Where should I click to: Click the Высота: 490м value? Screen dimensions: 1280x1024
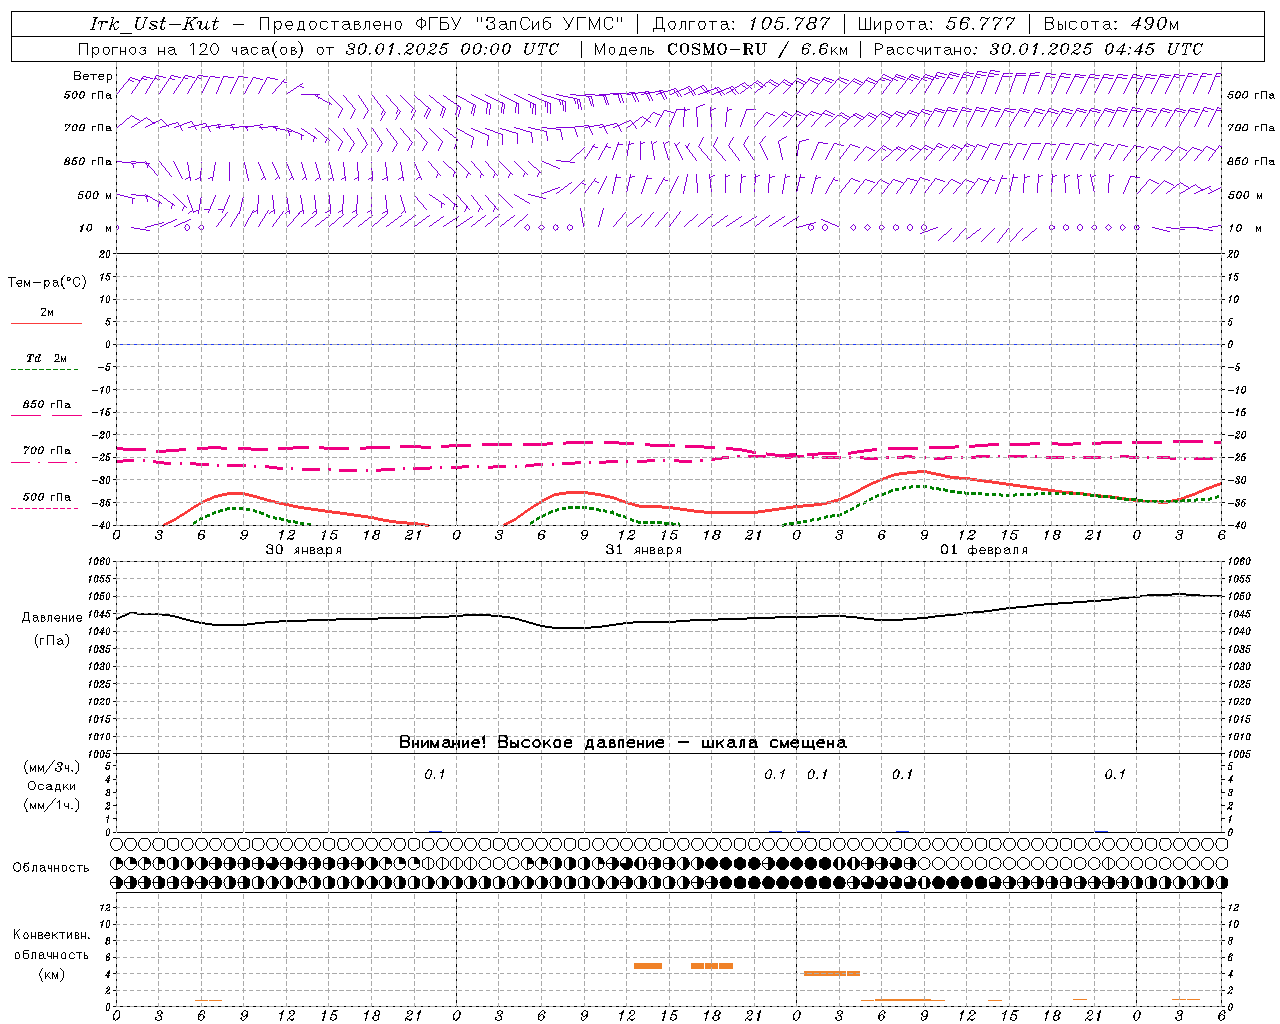pos(1111,24)
